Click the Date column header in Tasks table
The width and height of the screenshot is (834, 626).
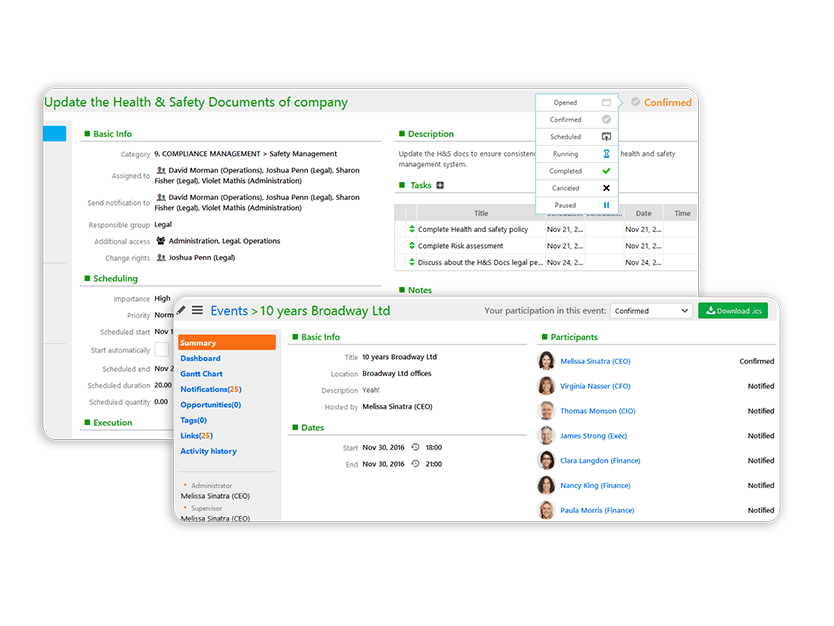pos(644,213)
